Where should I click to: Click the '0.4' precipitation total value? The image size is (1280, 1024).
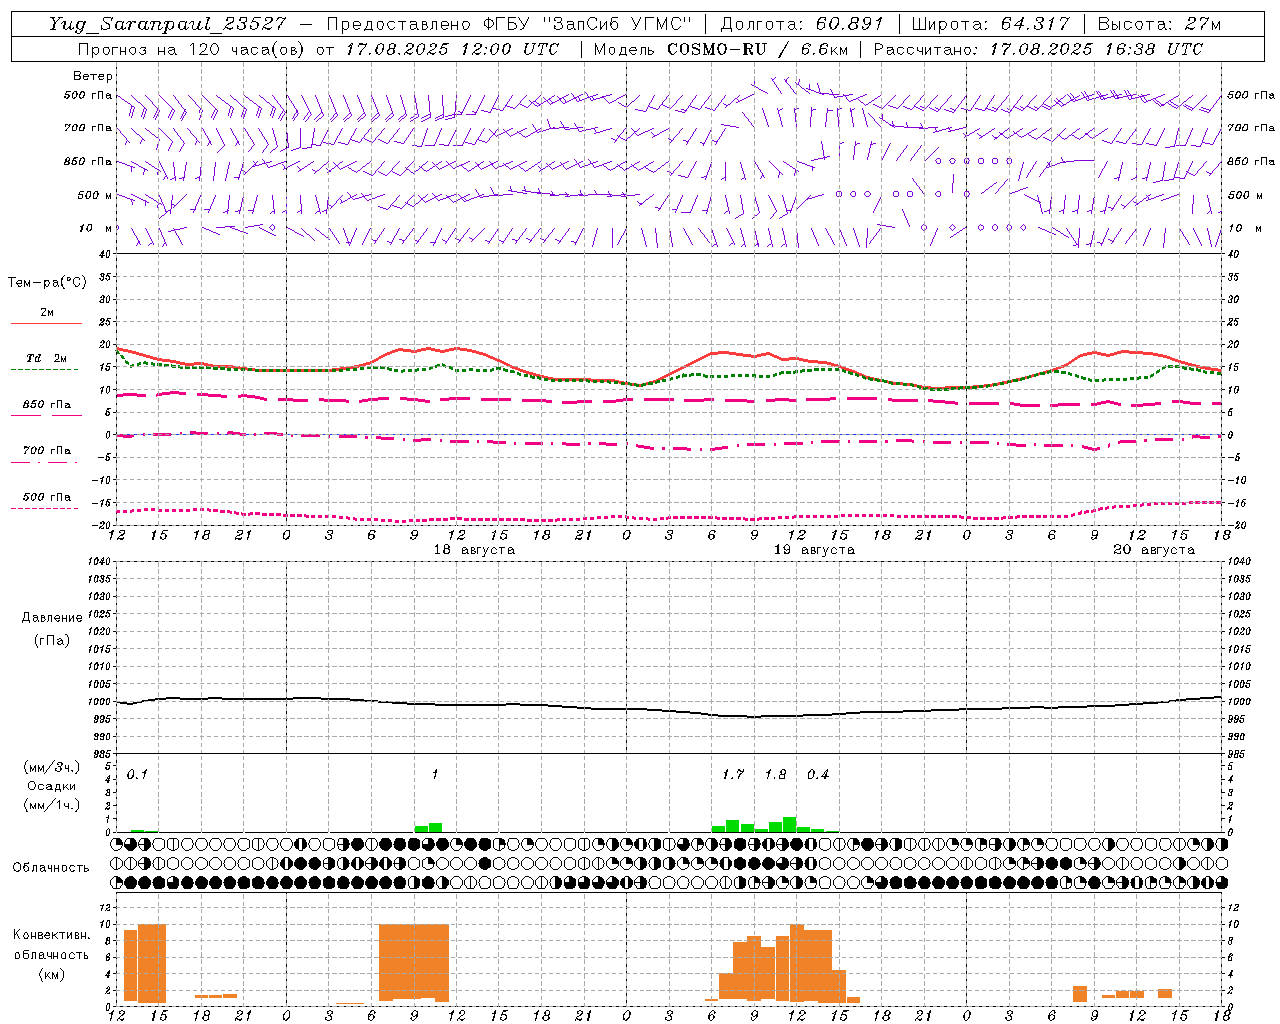pos(818,774)
